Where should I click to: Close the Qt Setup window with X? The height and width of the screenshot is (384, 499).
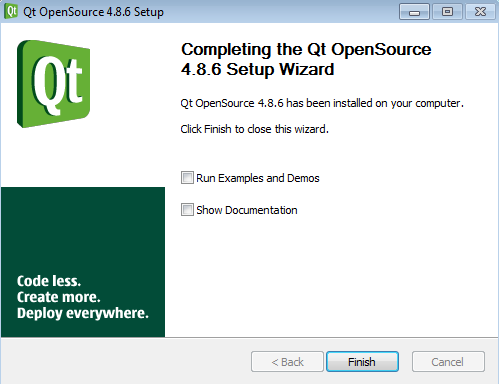(480, 12)
